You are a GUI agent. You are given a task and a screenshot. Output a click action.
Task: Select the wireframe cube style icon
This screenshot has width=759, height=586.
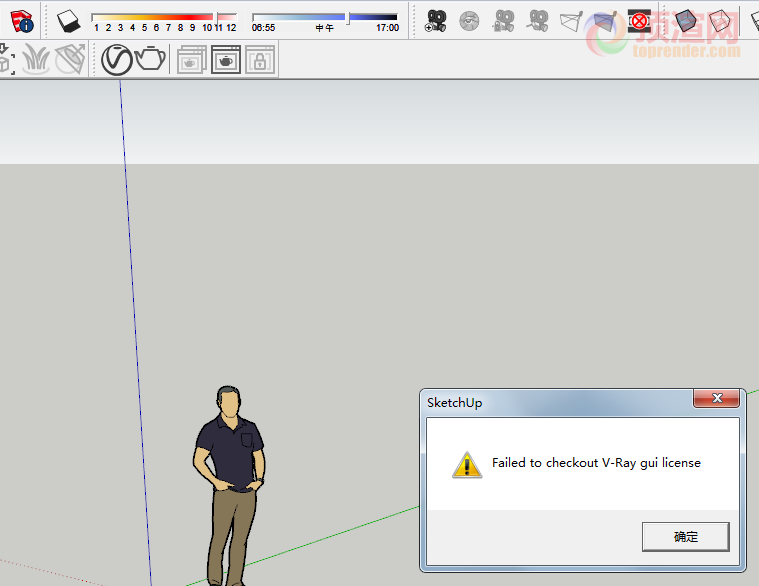pos(720,21)
